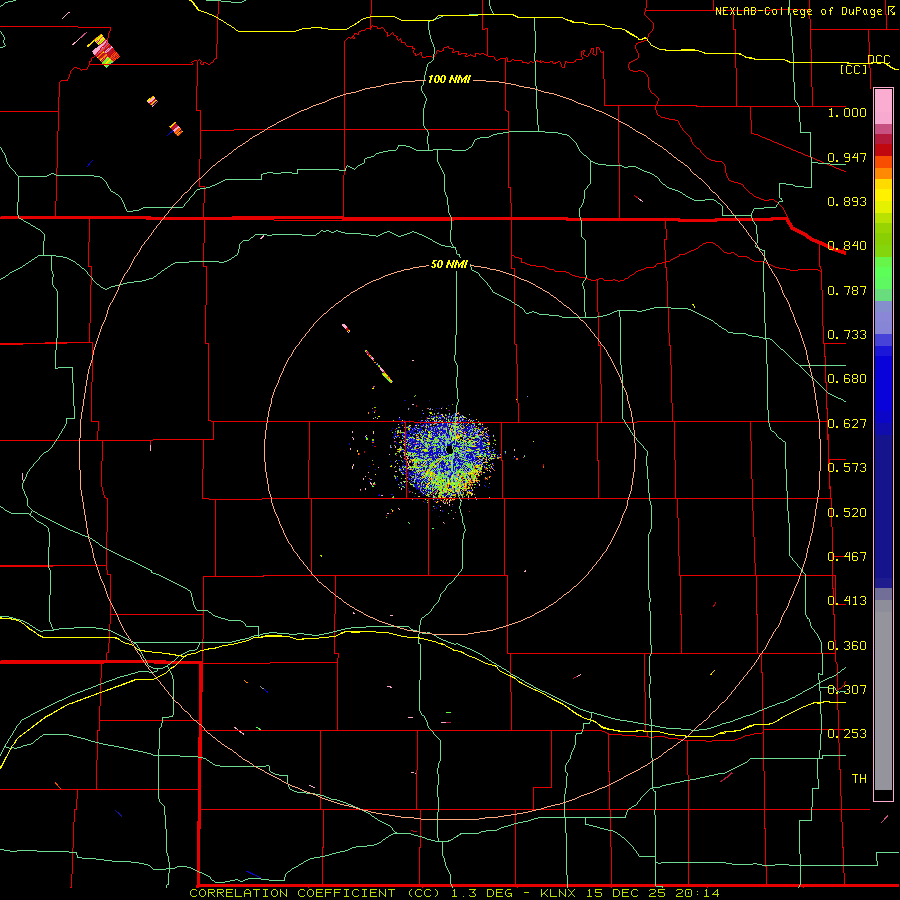Click the 0.787 legend value
900x900 pixels.
tap(847, 290)
